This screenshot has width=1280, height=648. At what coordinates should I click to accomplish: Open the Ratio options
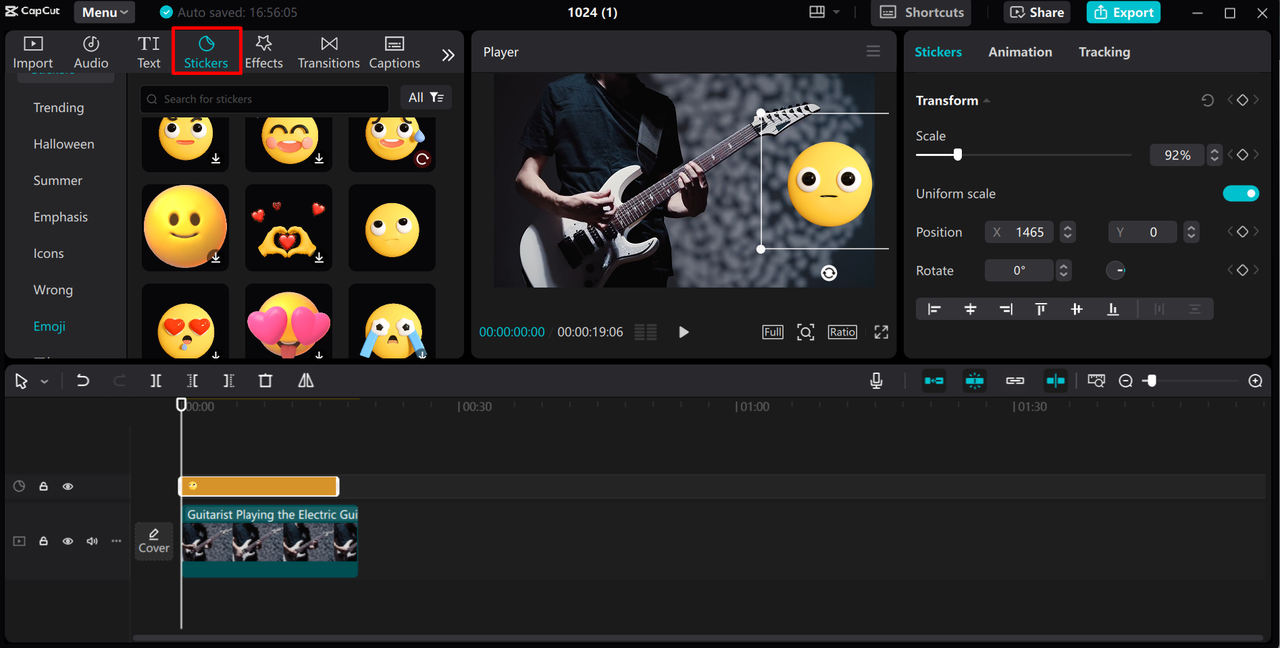click(842, 332)
